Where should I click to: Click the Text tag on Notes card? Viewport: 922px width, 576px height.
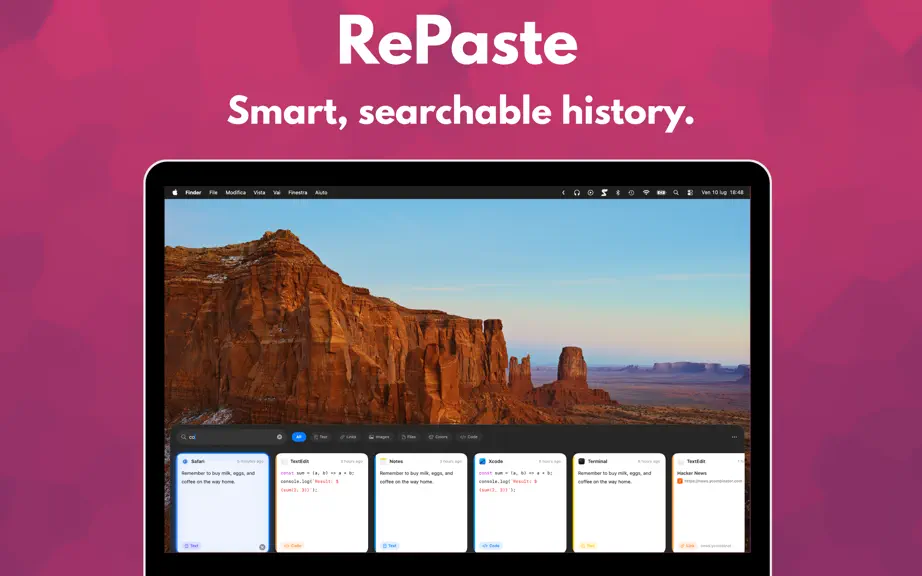[389, 545]
